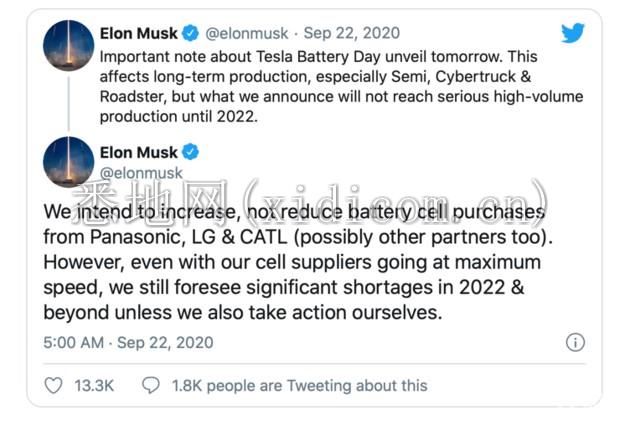
Task: Click Elon Musk name on second tweet
Action: [x=139, y=153]
